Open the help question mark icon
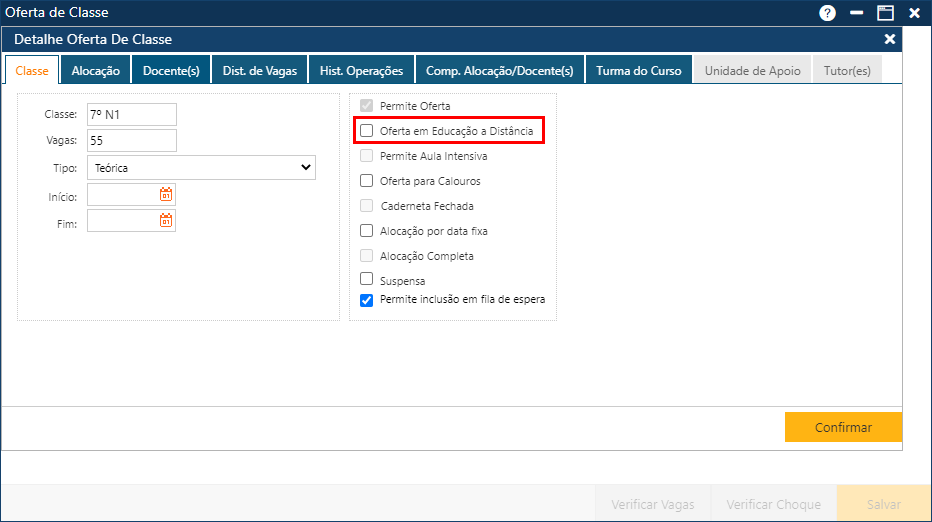The width and height of the screenshot is (932, 522). (x=827, y=13)
